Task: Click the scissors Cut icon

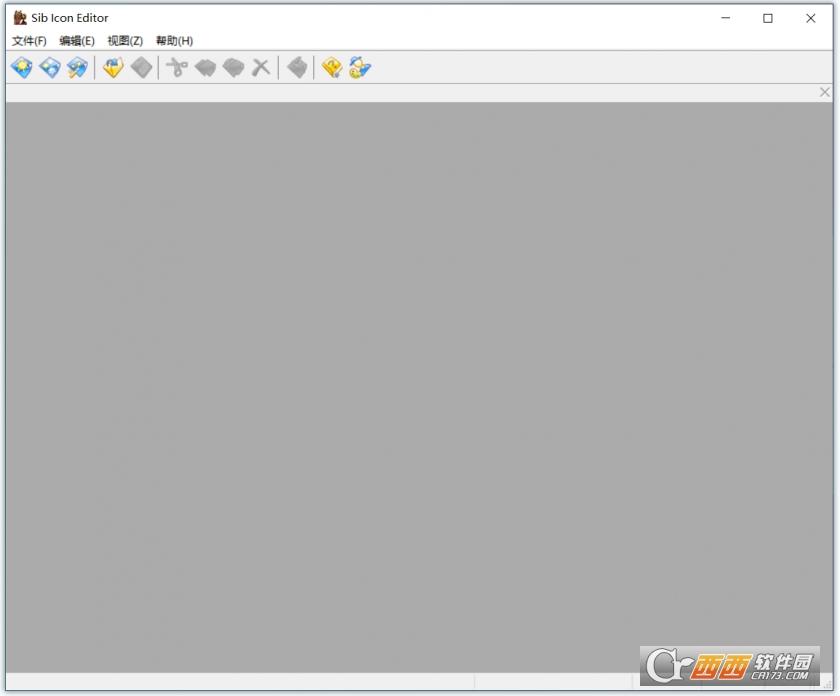Action: tap(177, 68)
